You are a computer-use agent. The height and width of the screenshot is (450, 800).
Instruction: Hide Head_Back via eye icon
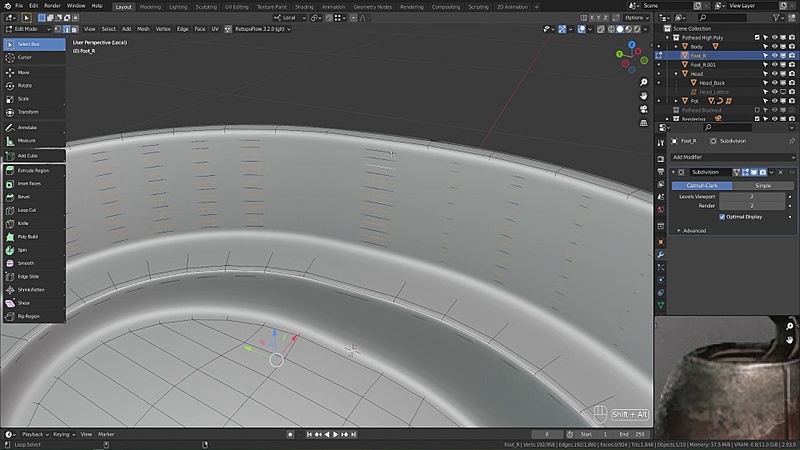(774, 83)
